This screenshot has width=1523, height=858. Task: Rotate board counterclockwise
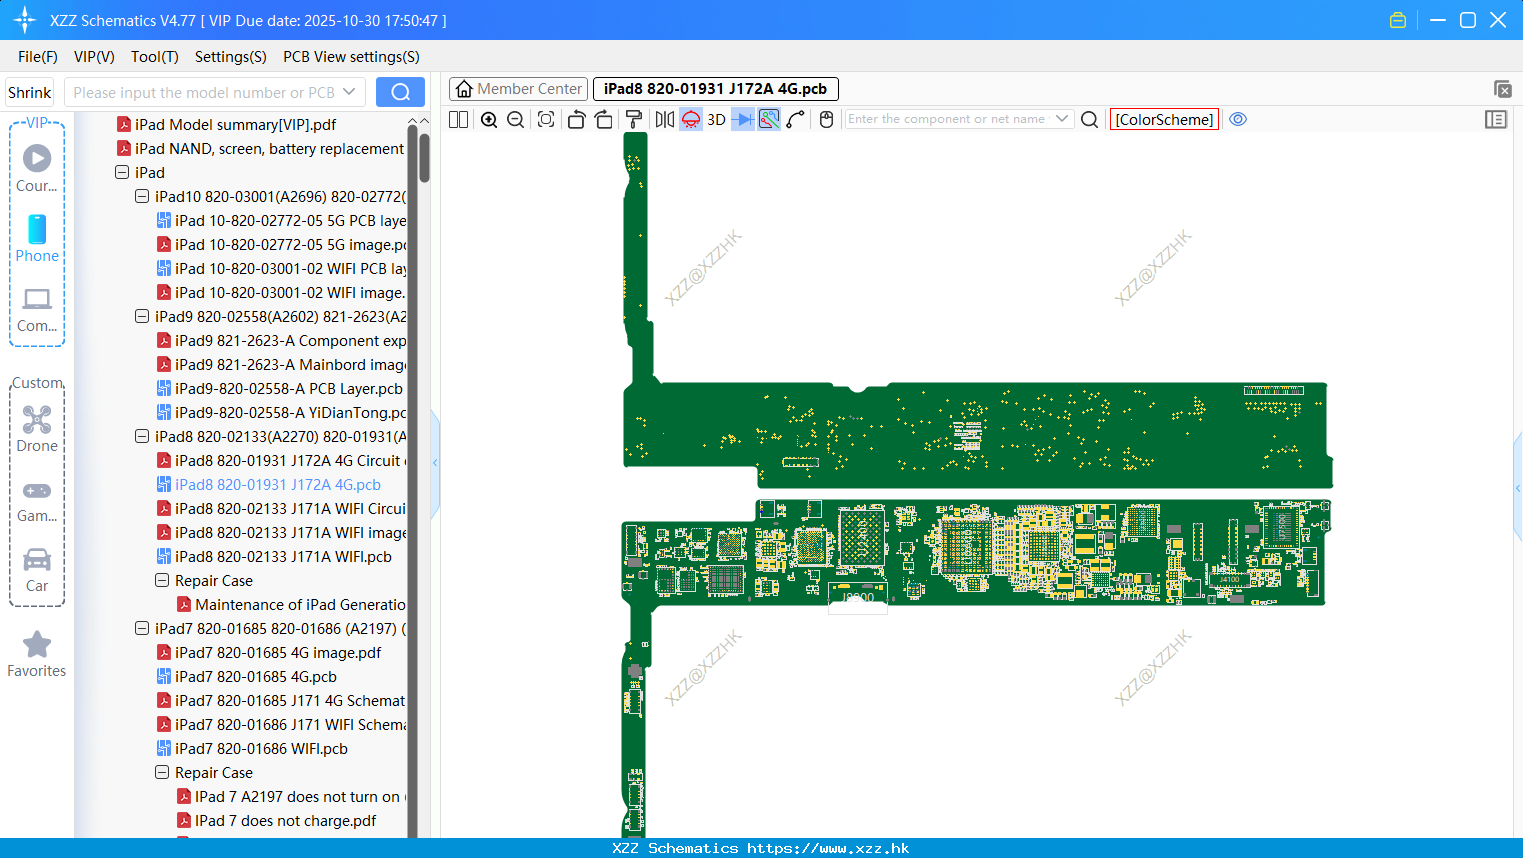click(576, 119)
